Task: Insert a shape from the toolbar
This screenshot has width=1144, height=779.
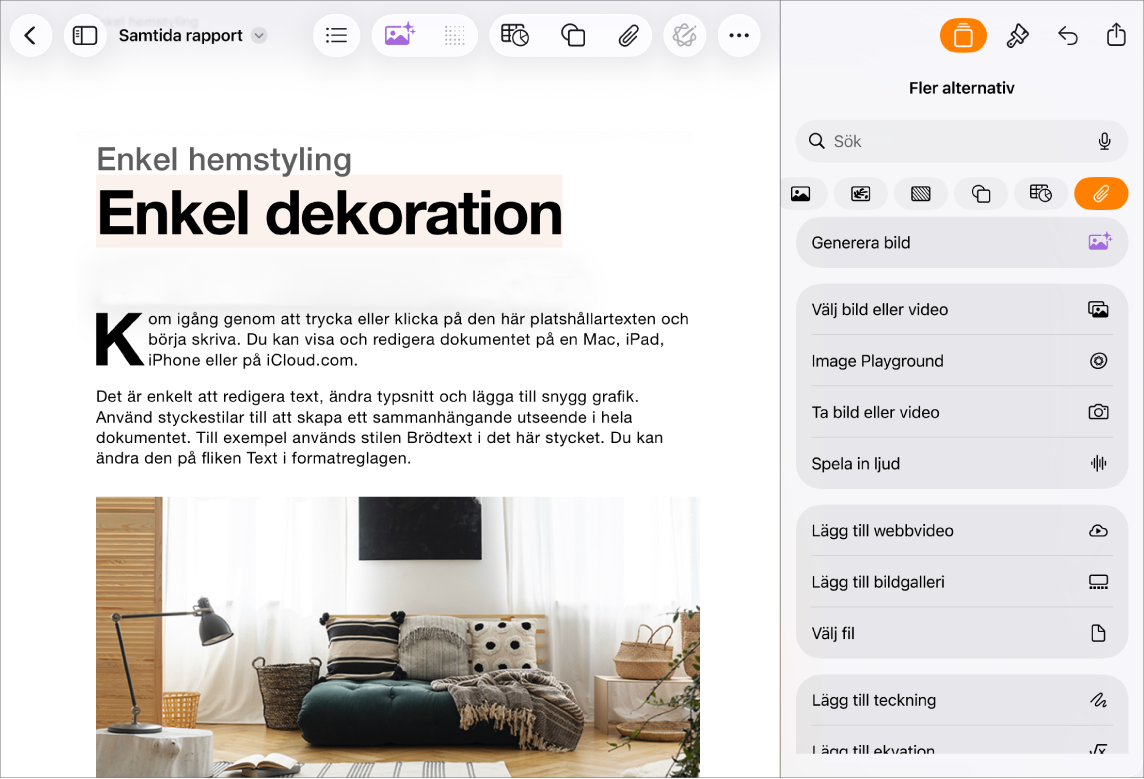Action: (573, 35)
